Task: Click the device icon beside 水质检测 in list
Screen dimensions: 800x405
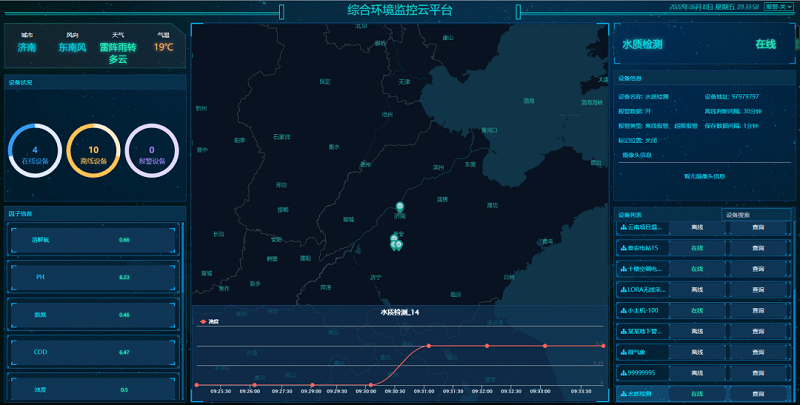Action: point(624,394)
